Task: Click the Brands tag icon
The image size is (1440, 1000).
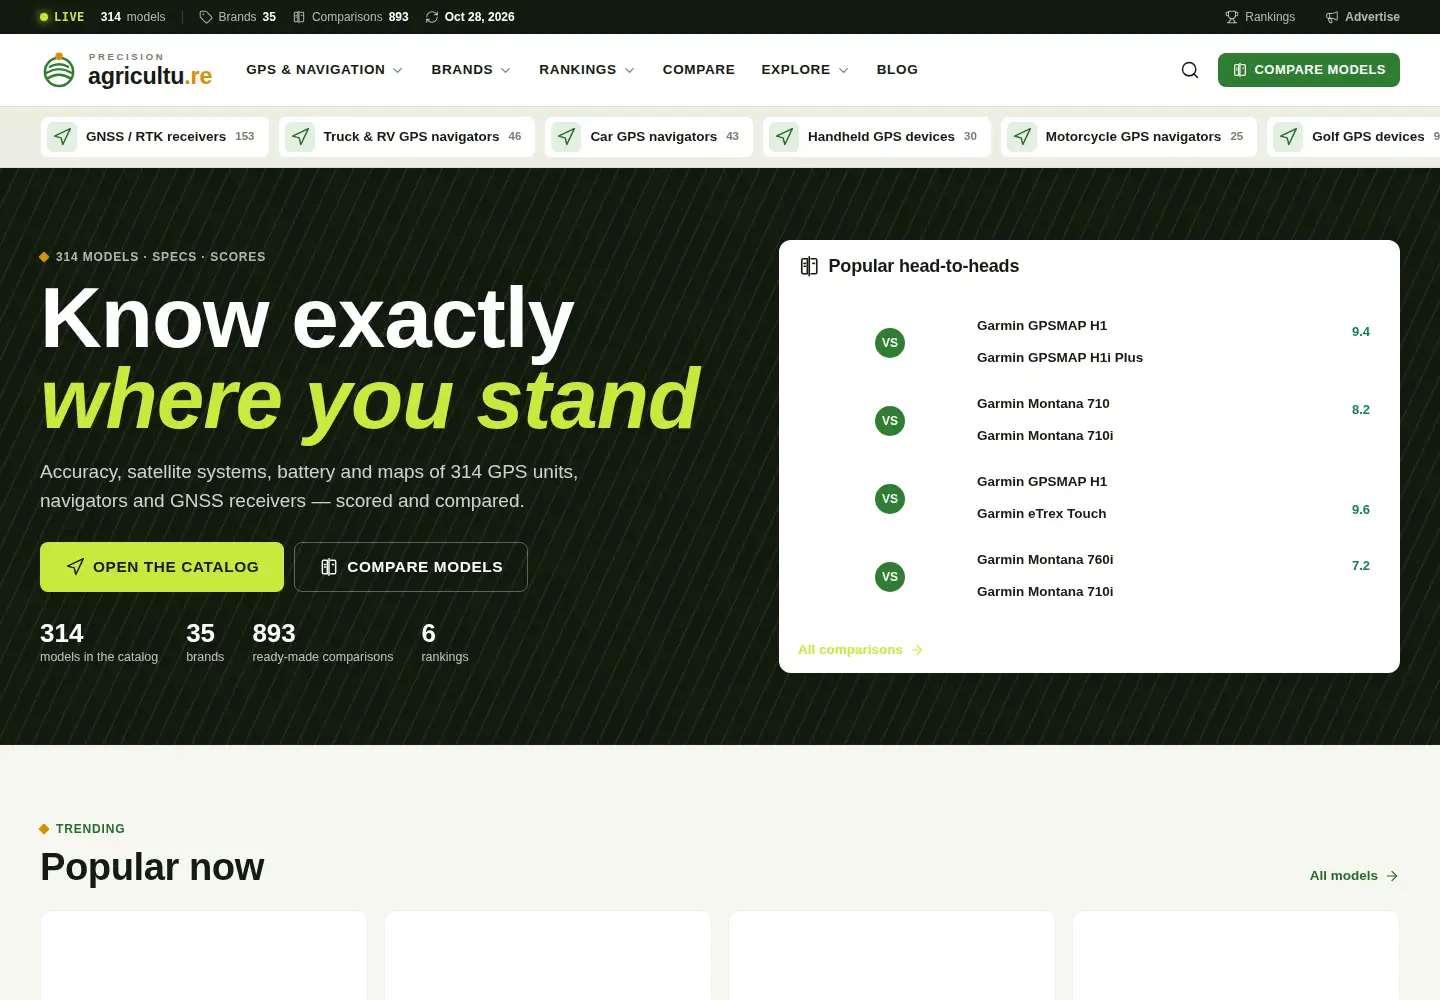Action: [x=206, y=17]
